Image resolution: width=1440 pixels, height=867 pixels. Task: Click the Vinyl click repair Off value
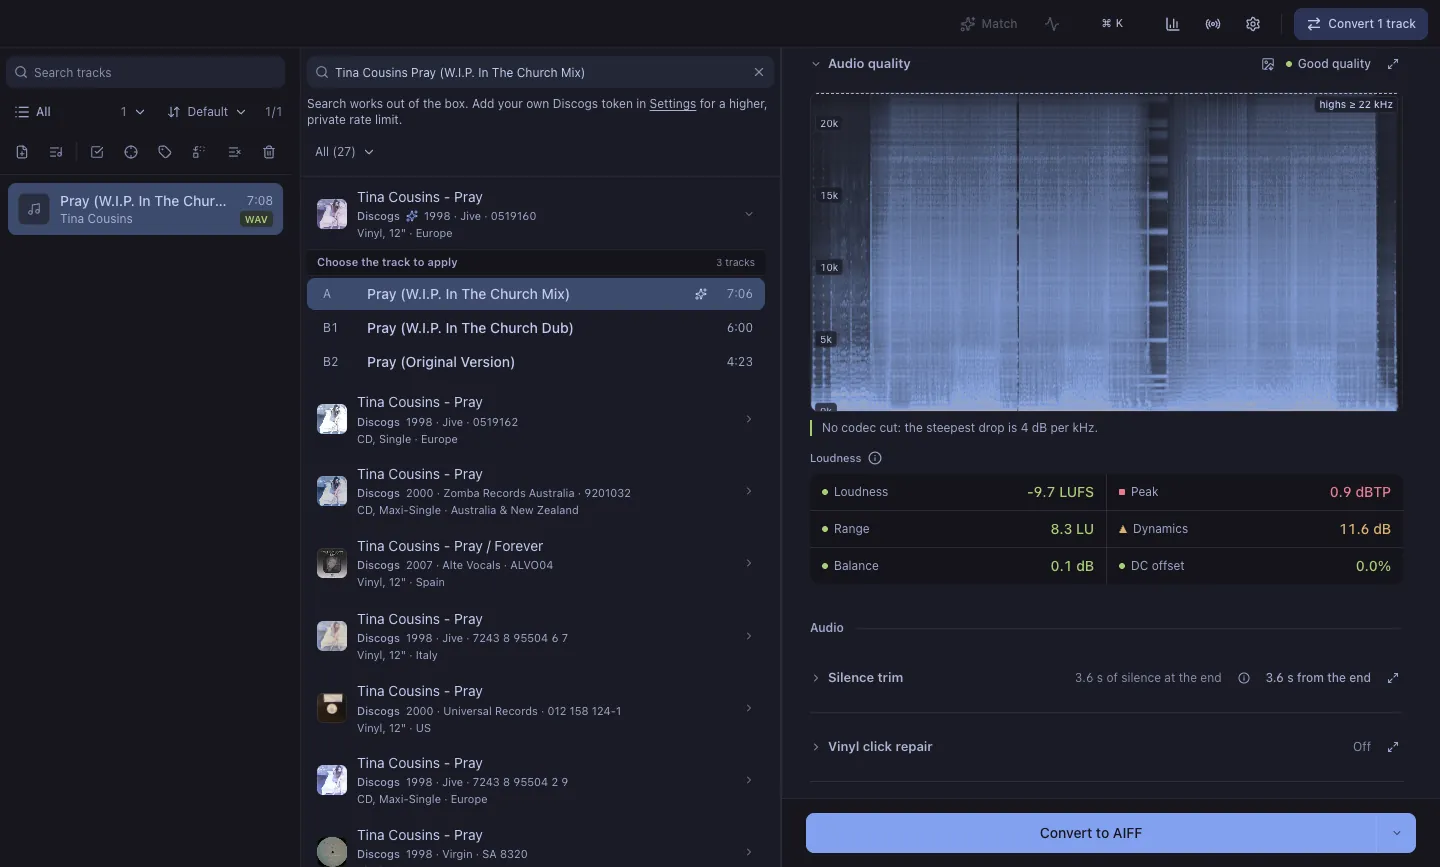[1361, 747]
